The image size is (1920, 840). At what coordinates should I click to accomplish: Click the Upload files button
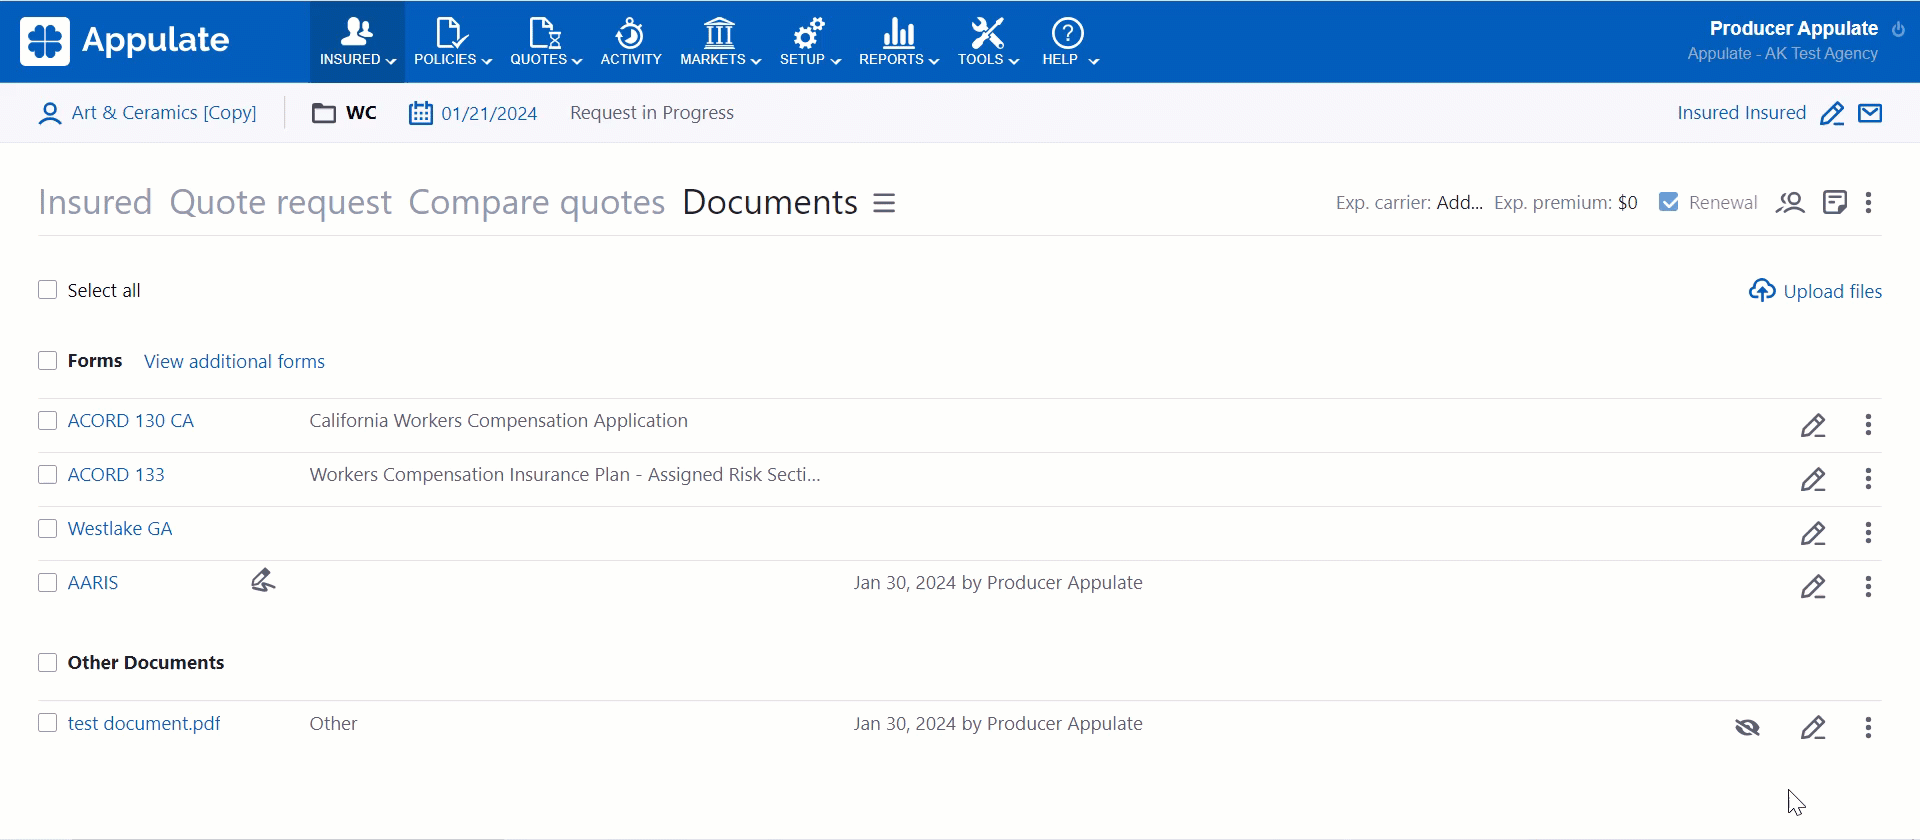click(x=1815, y=291)
